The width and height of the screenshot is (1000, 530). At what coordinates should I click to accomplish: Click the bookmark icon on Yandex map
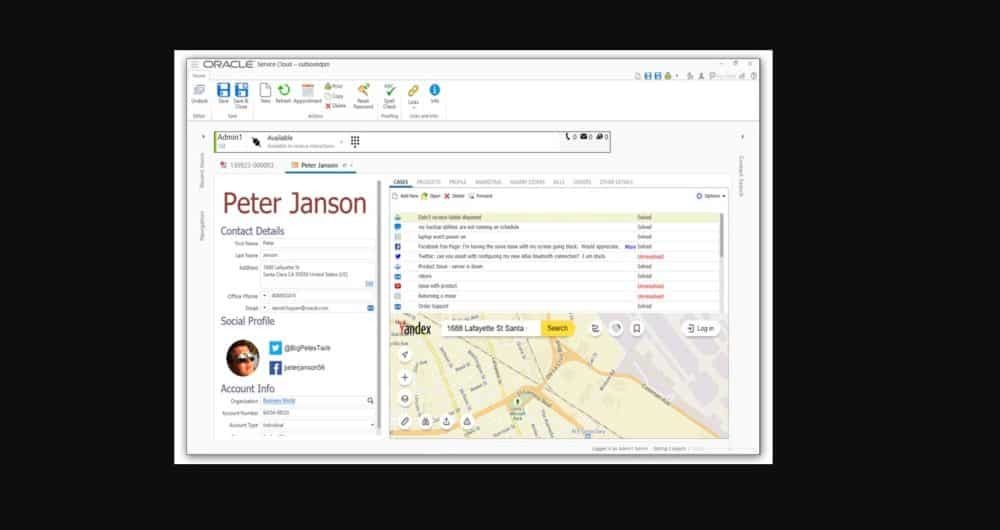[636, 328]
